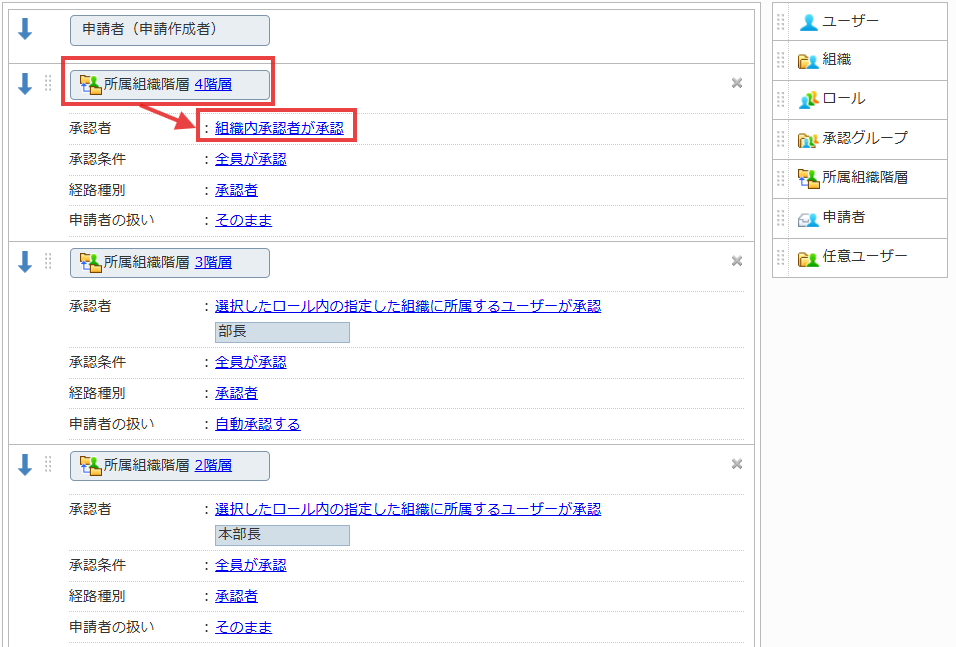
Task: Click 全員が承認 link in the 2階層 step
Action: 251,565
